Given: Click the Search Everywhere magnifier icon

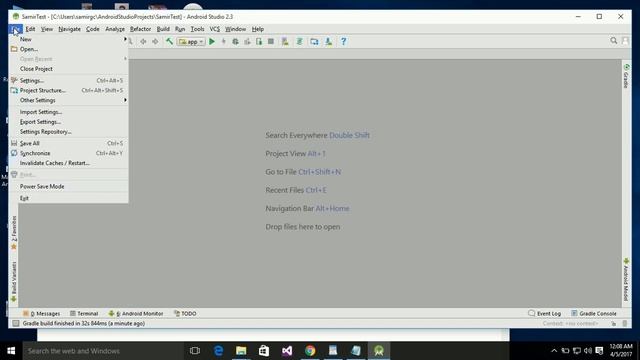Looking at the screenshot, I should pos(613,40).
